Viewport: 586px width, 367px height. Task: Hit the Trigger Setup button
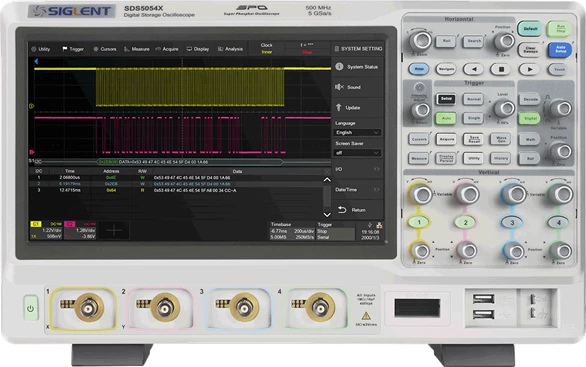click(446, 99)
